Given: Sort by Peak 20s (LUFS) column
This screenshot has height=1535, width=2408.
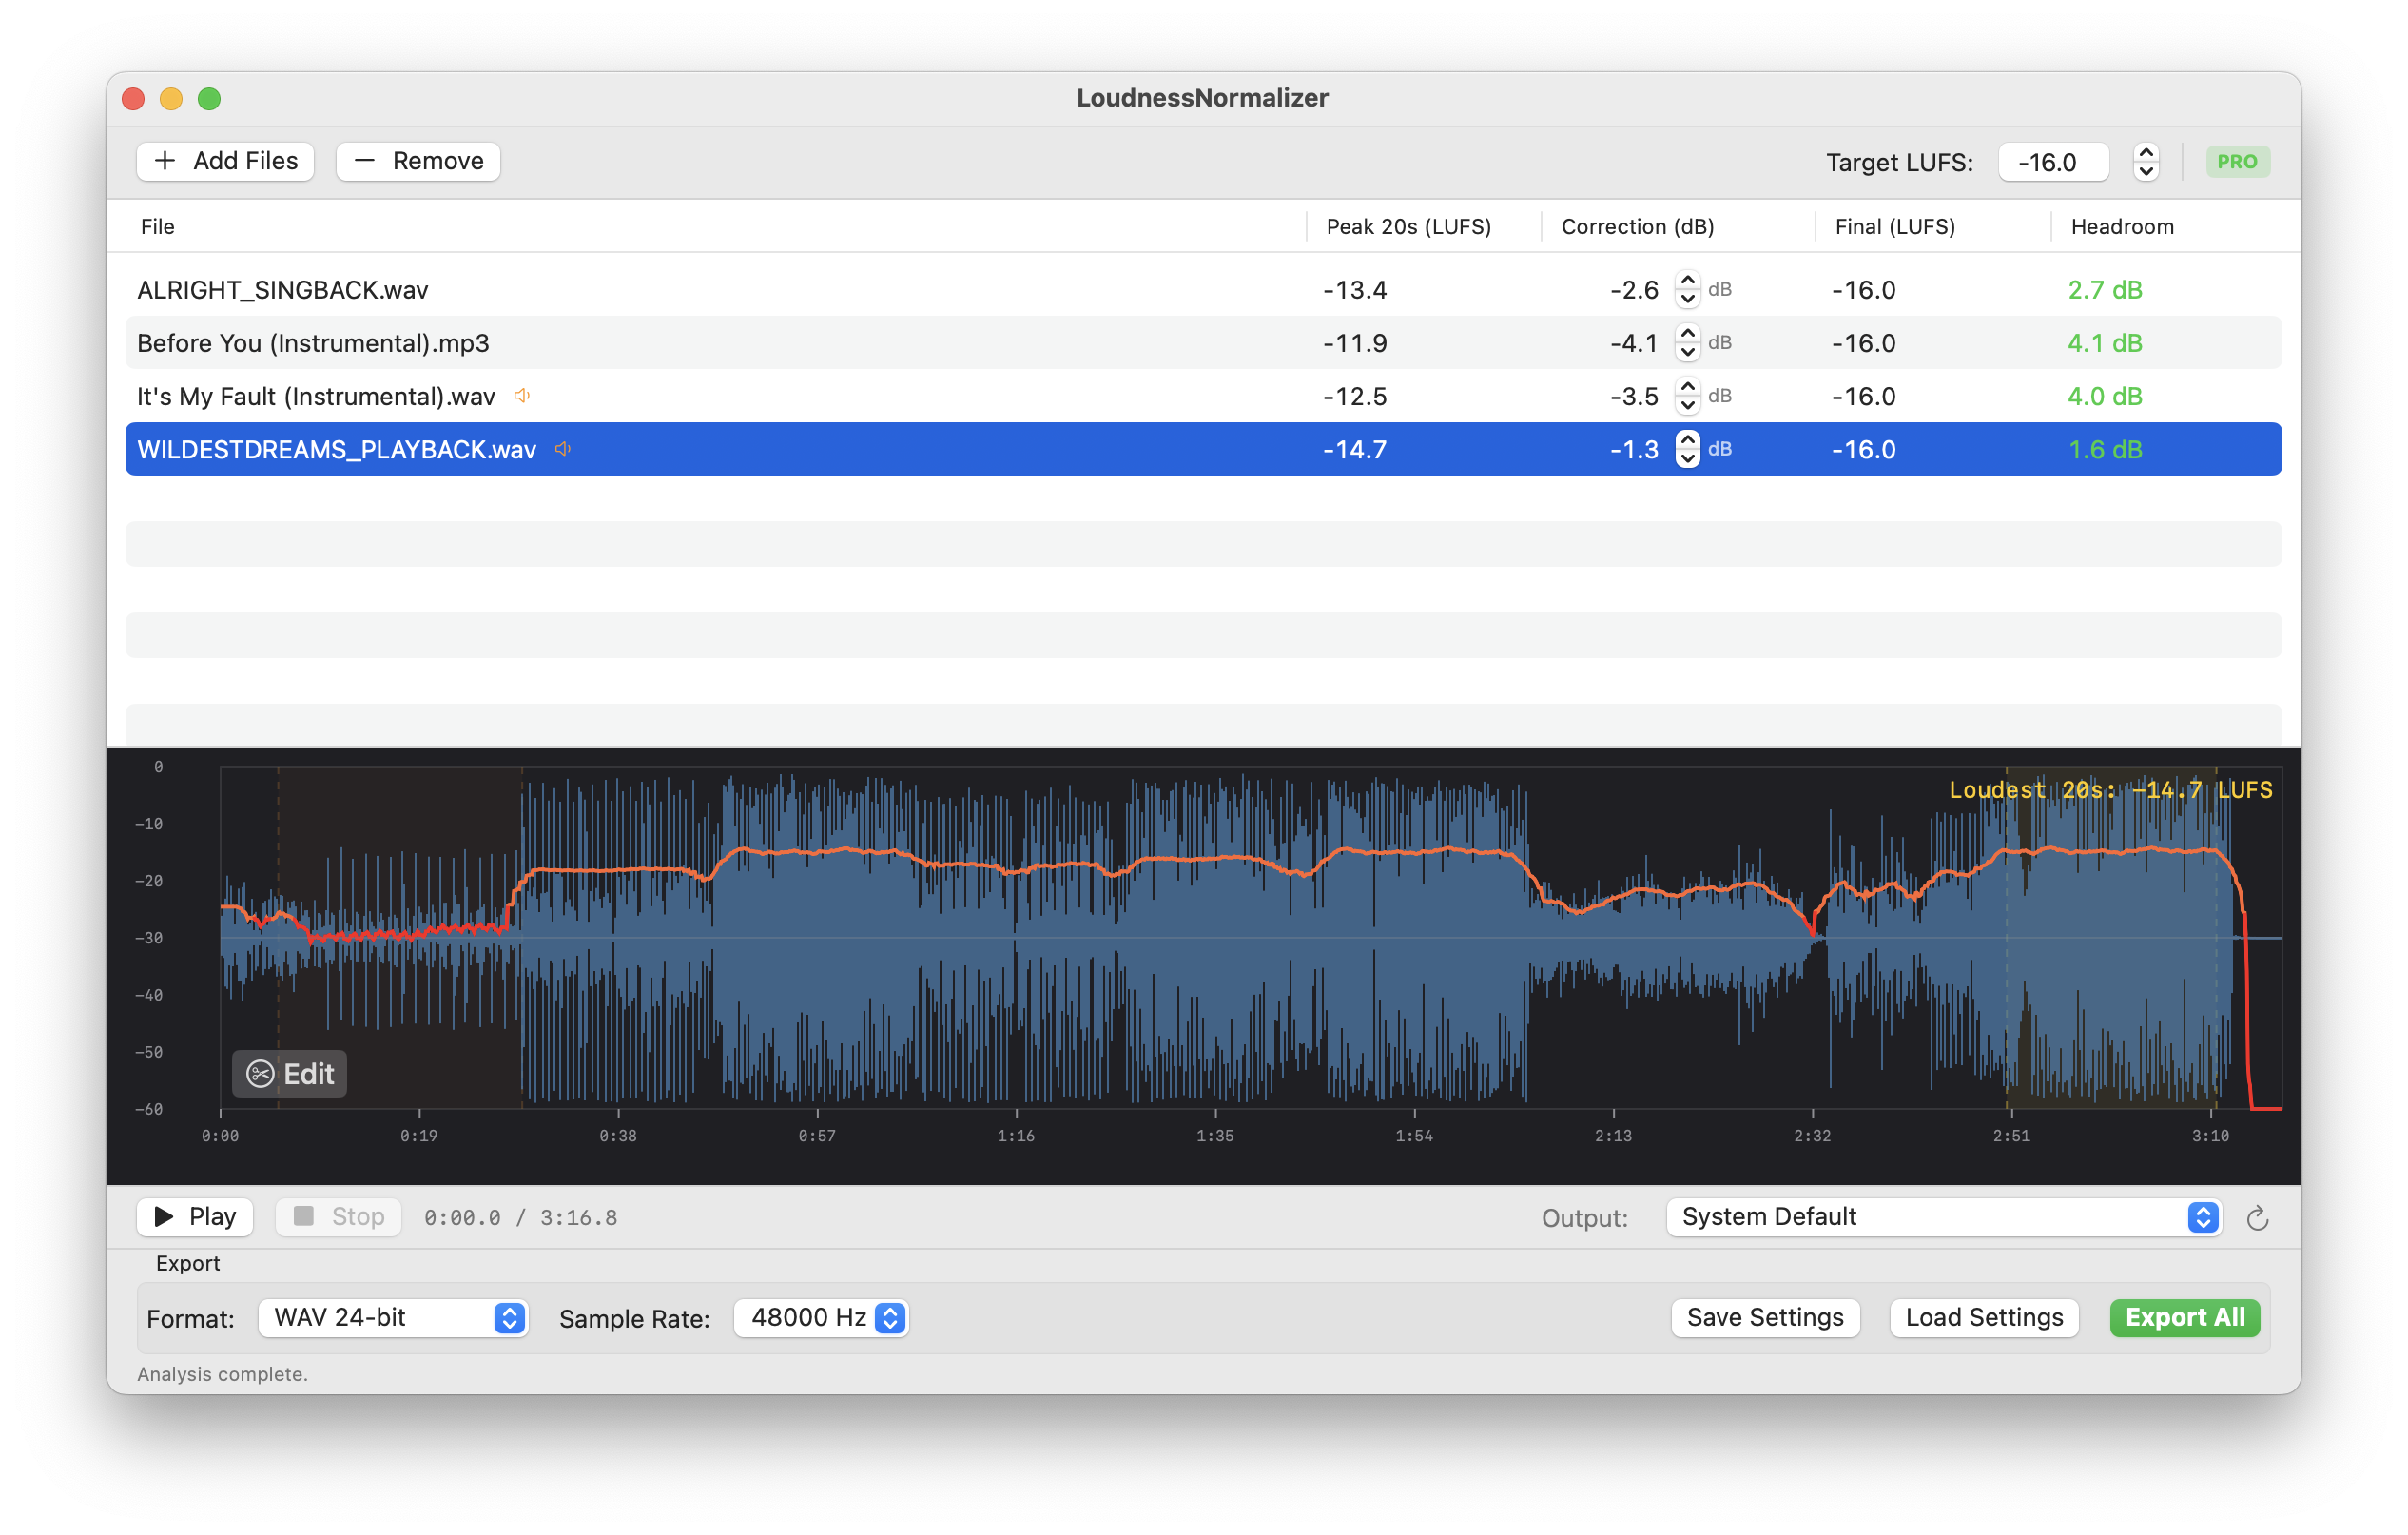Looking at the screenshot, I should point(1408,227).
